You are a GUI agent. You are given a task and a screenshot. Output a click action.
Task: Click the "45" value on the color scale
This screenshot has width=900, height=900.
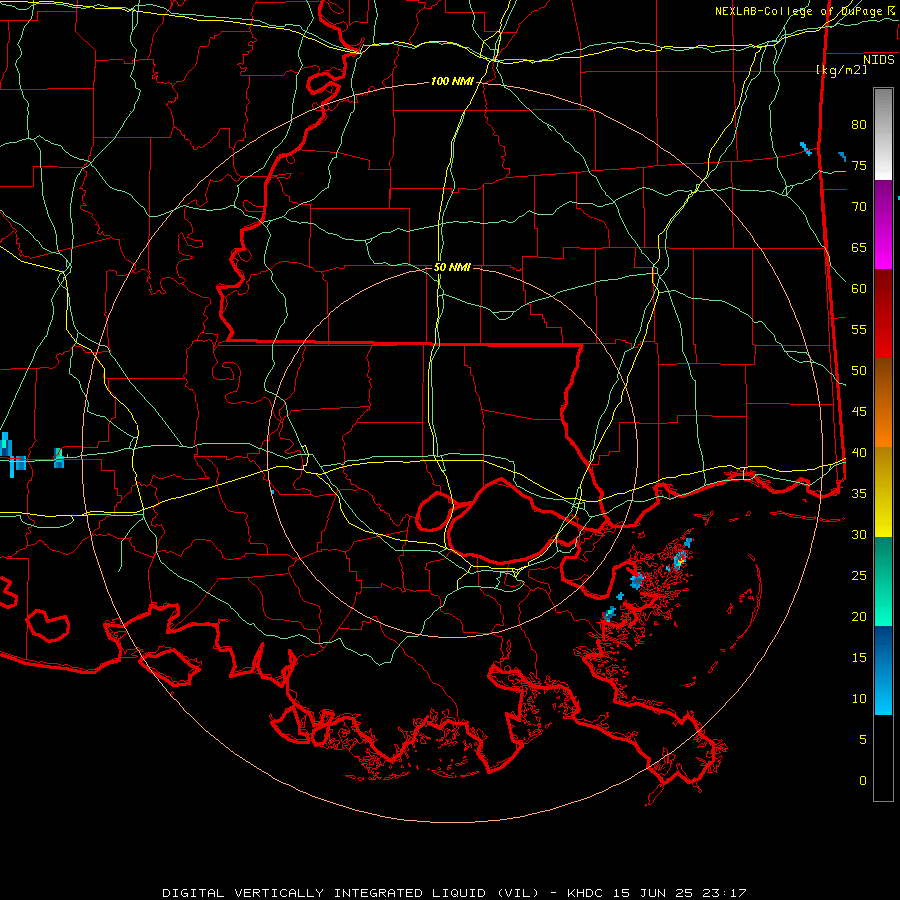click(x=859, y=412)
